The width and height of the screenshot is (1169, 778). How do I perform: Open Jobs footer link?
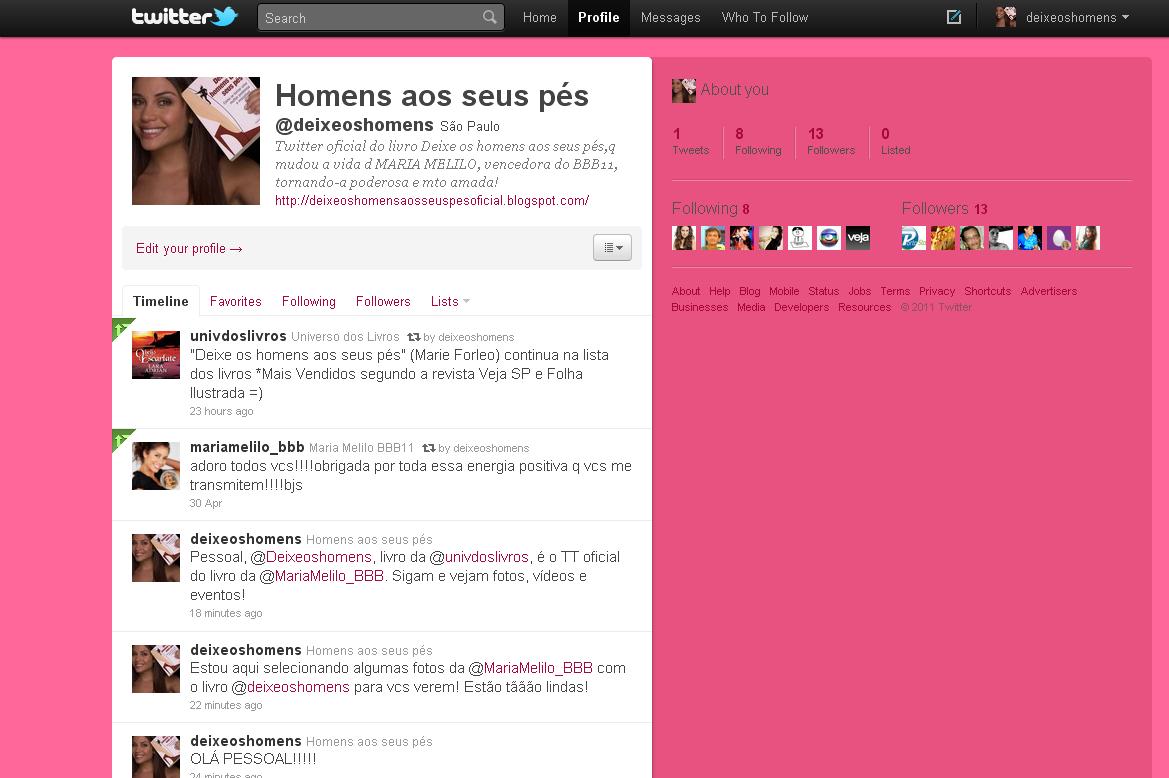(860, 291)
